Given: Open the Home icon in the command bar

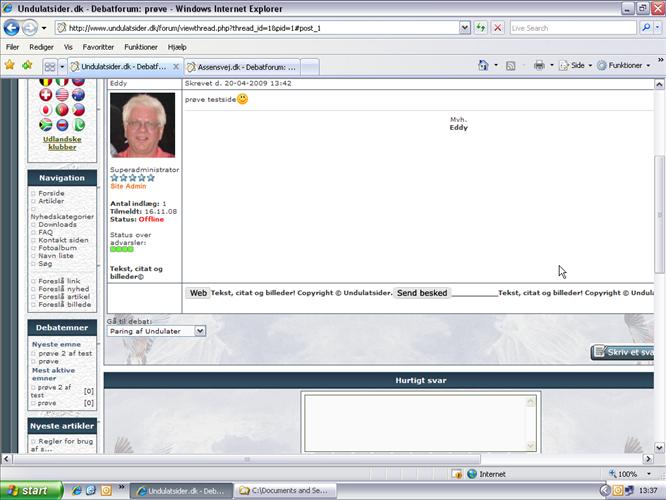Looking at the screenshot, I should pyautogui.click(x=484, y=65).
